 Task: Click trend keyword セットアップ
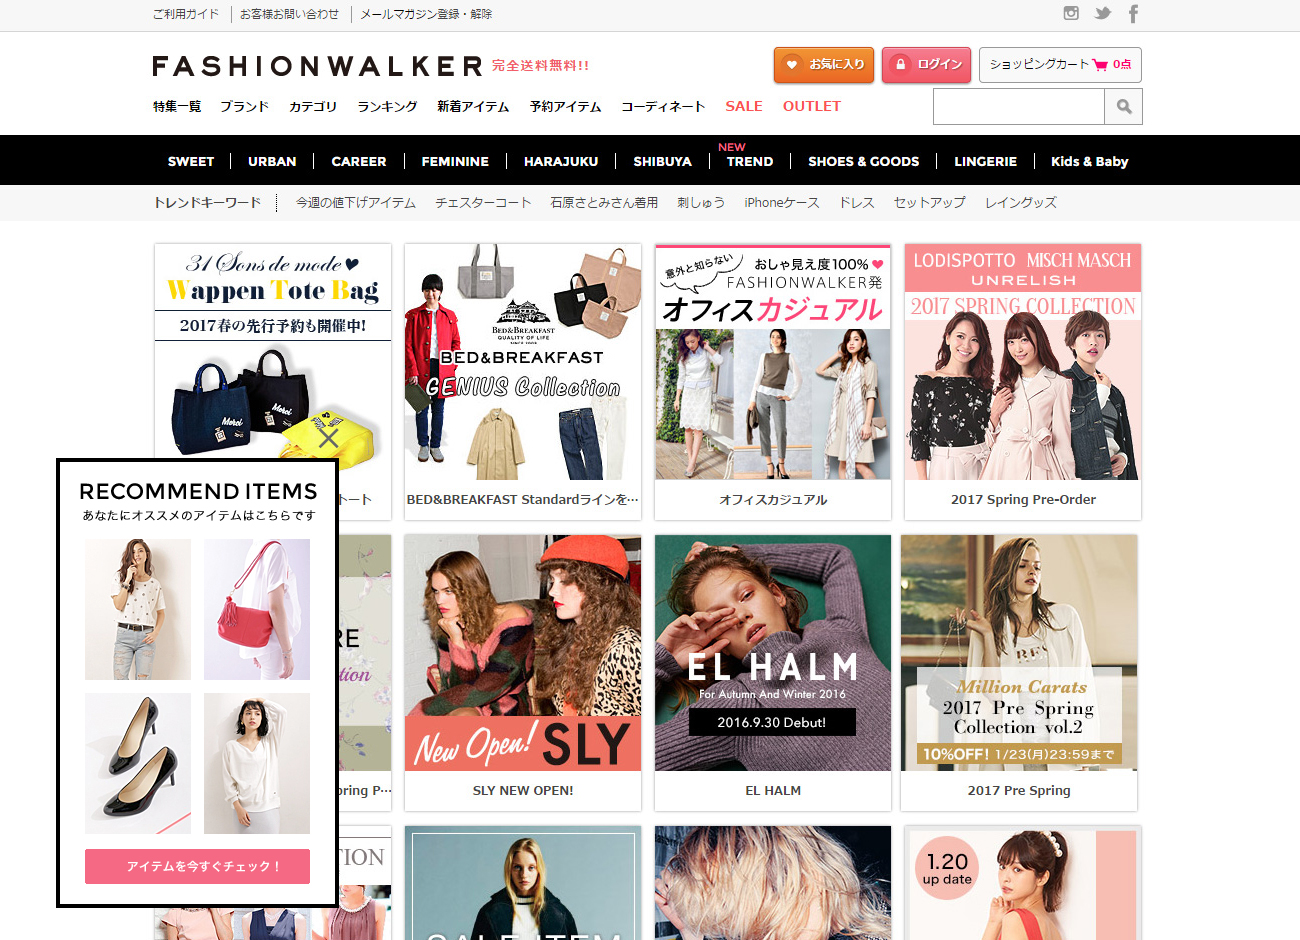pos(930,202)
